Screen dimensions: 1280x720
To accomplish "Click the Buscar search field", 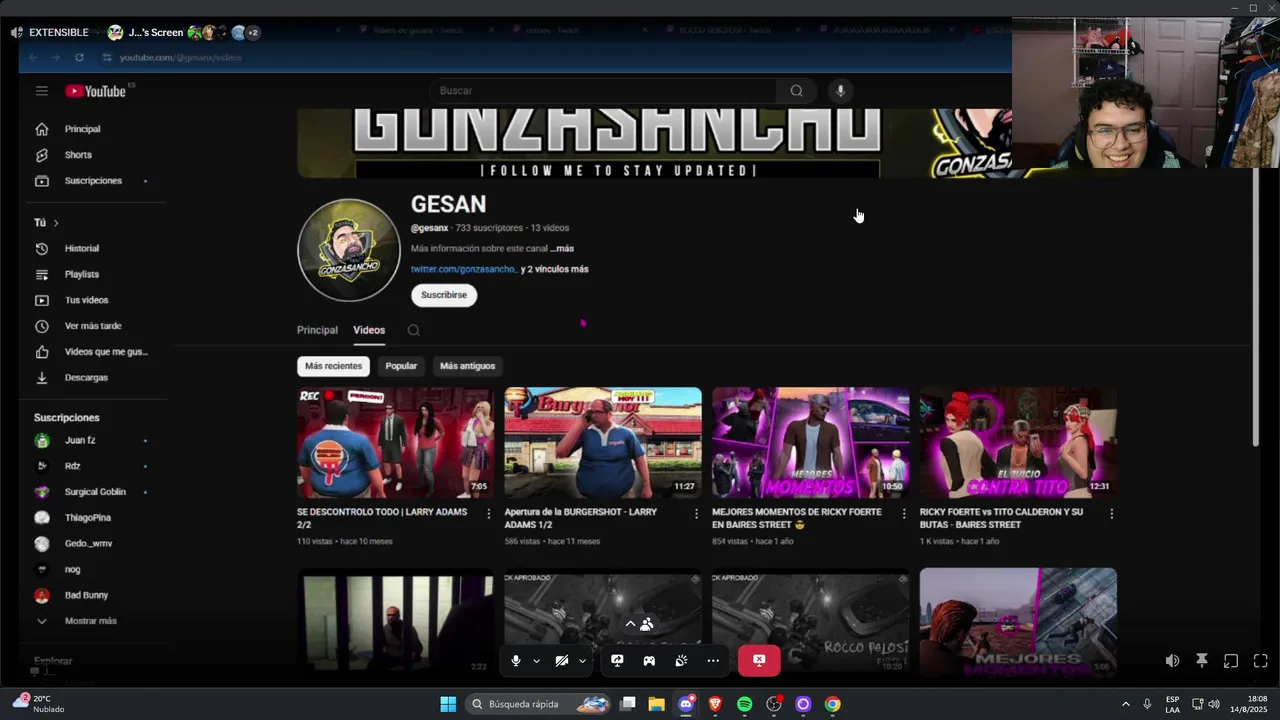I will point(605,91).
